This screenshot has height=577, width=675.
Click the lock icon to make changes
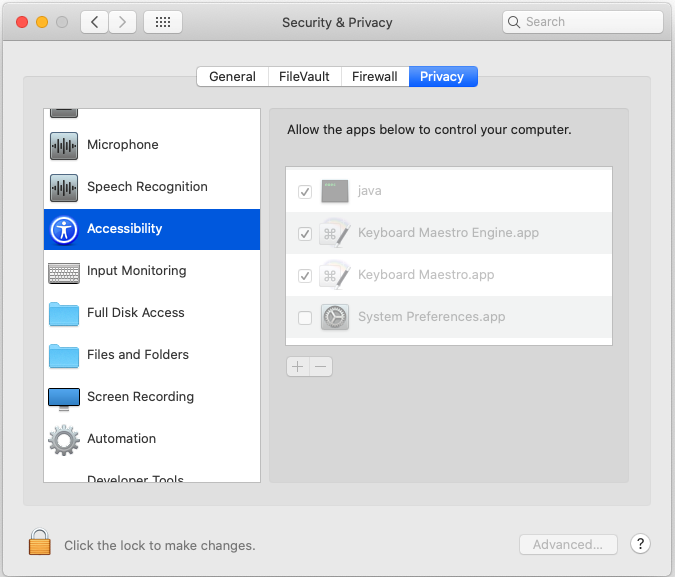[x=39, y=543]
